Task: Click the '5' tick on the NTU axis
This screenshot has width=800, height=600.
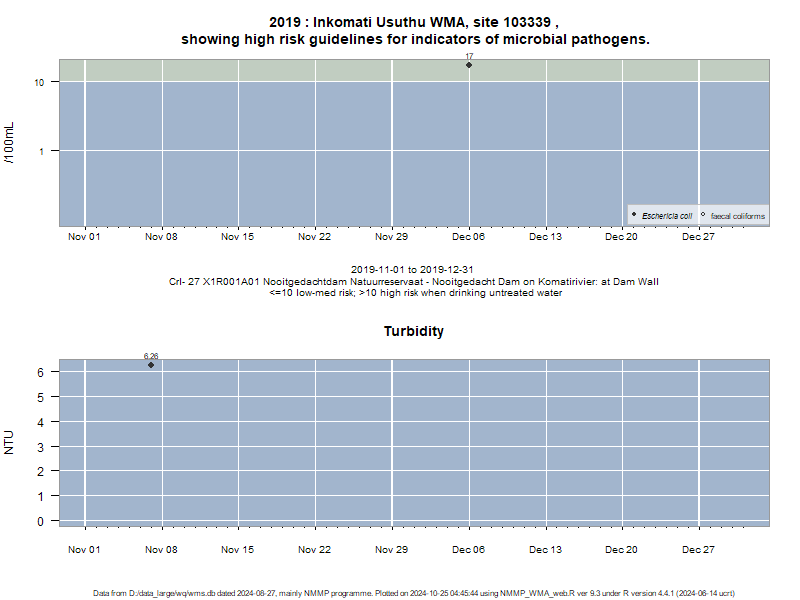Action: coord(40,397)
